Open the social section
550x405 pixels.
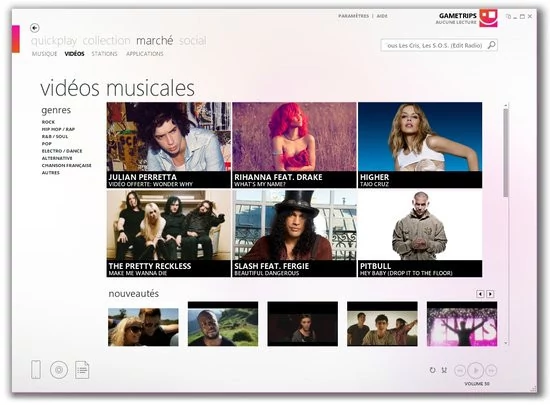pos(193,41)
